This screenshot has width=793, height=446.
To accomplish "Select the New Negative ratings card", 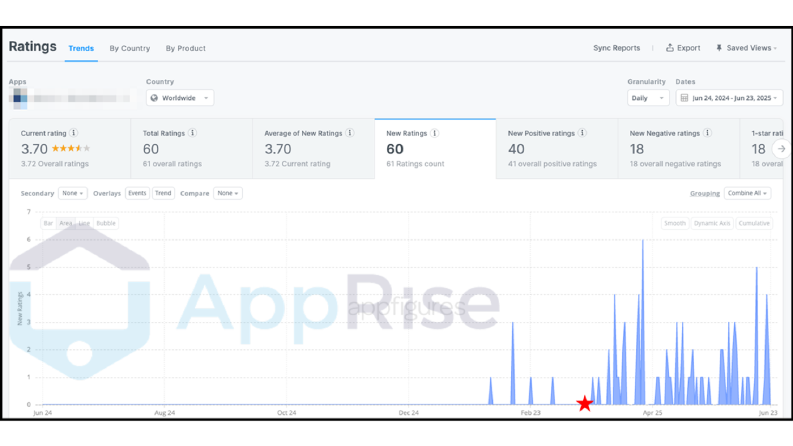I will point(679,149).
